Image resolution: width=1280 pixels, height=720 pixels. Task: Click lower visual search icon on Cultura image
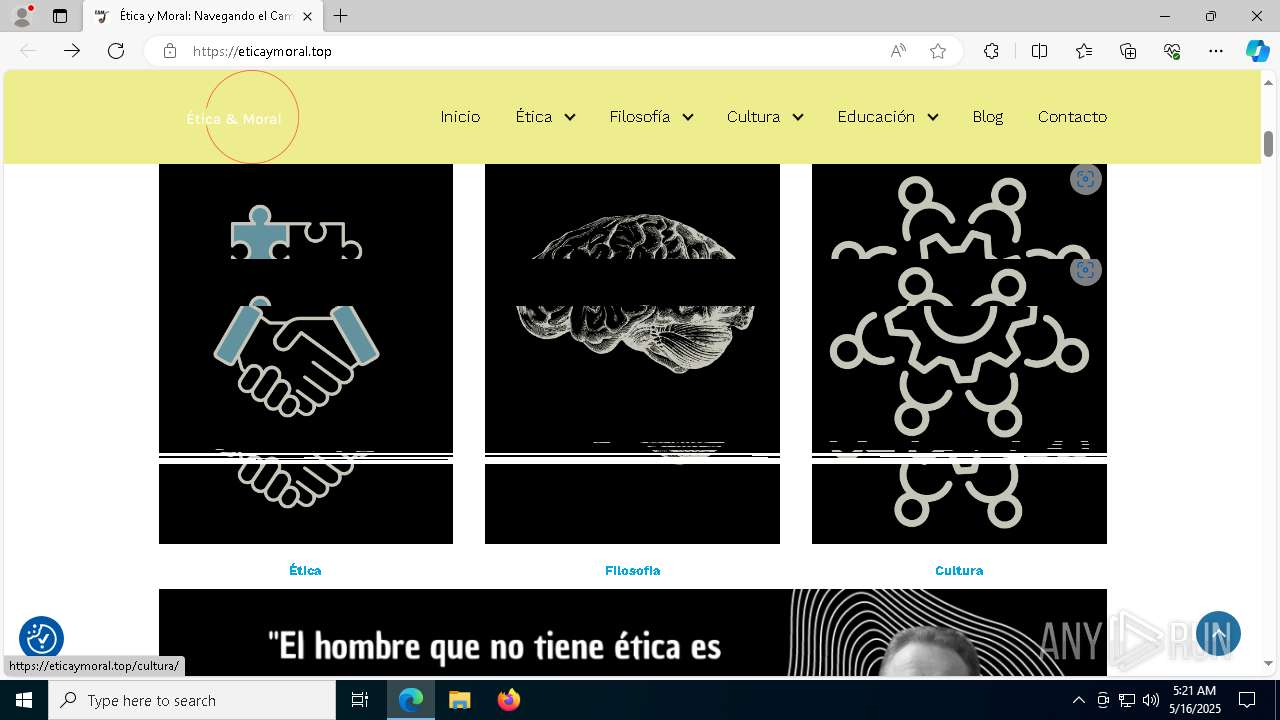tap(1085, 270)
